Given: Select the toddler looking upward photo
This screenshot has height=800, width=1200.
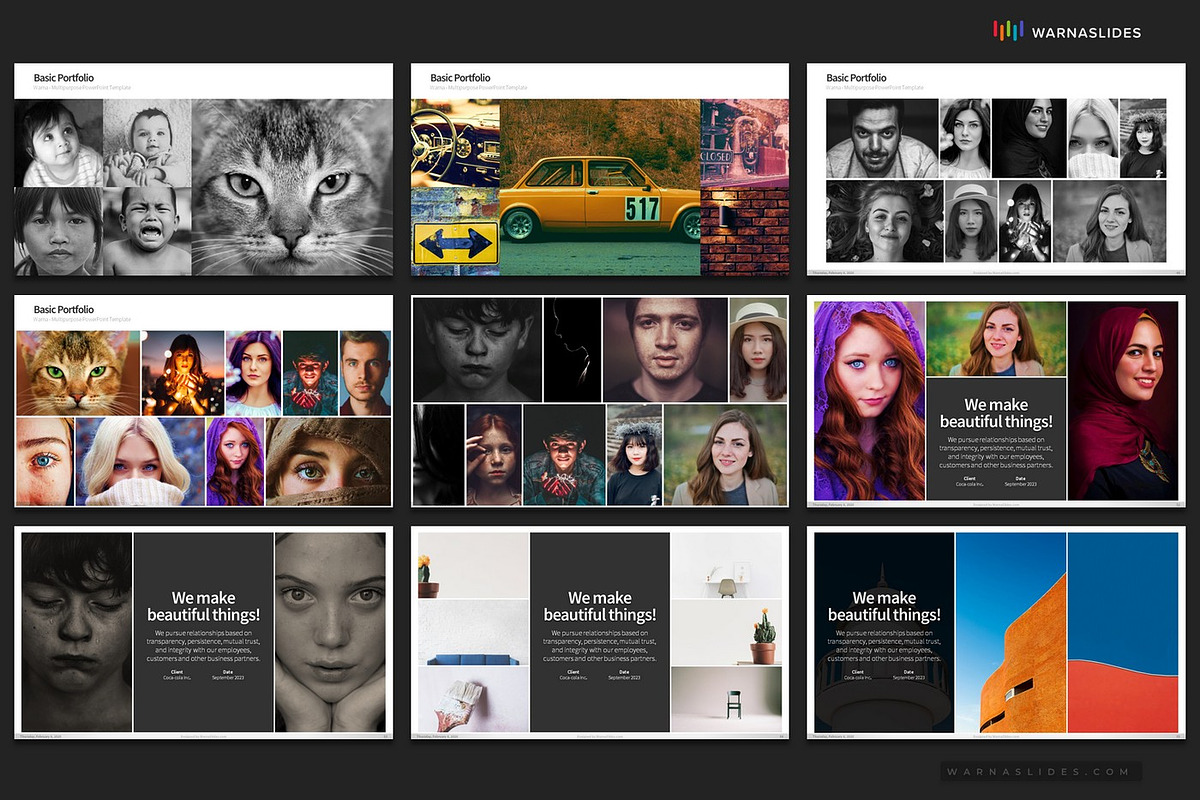Looking at the screenshot, I should pyautogui.click(x=59, y=142).
